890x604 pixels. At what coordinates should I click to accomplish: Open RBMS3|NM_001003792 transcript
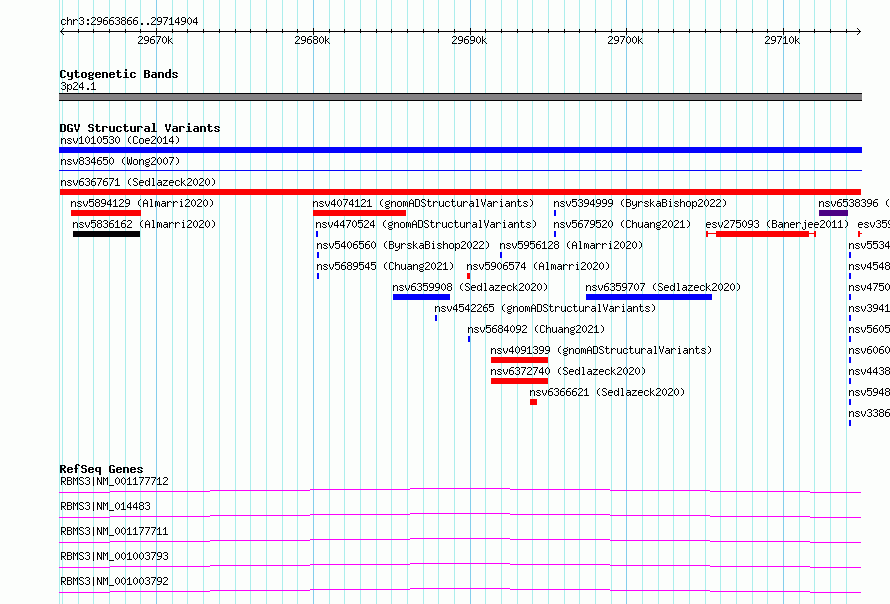click(x=114, y=581)
